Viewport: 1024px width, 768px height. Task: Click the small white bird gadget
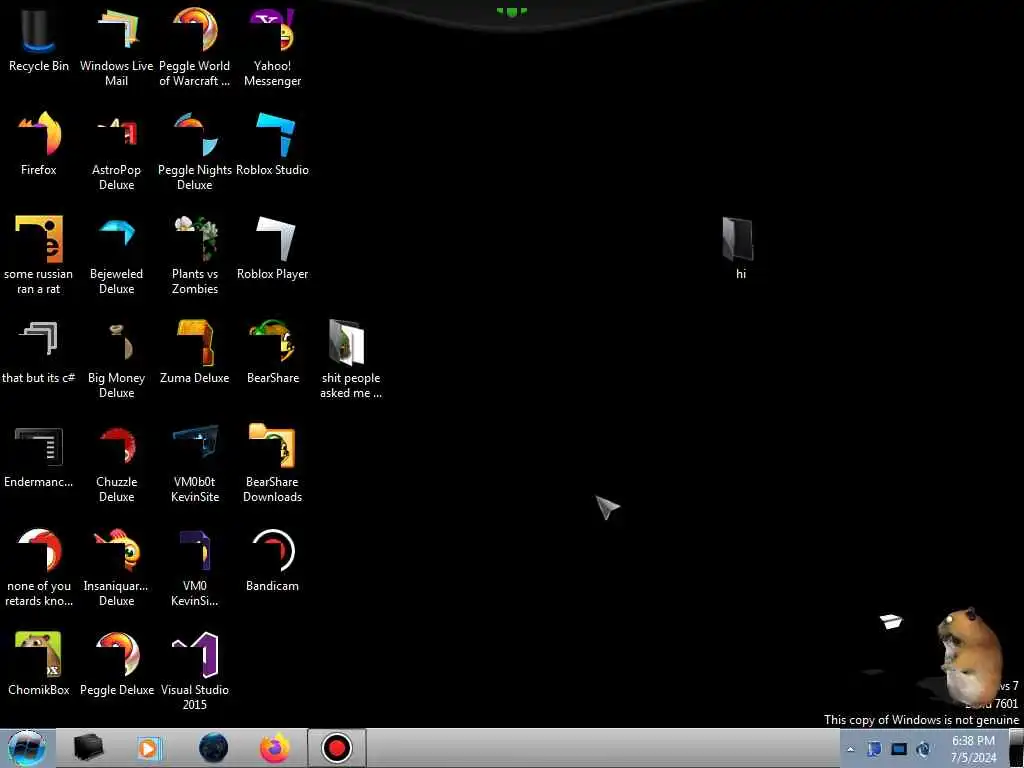[x=891, y=620]
